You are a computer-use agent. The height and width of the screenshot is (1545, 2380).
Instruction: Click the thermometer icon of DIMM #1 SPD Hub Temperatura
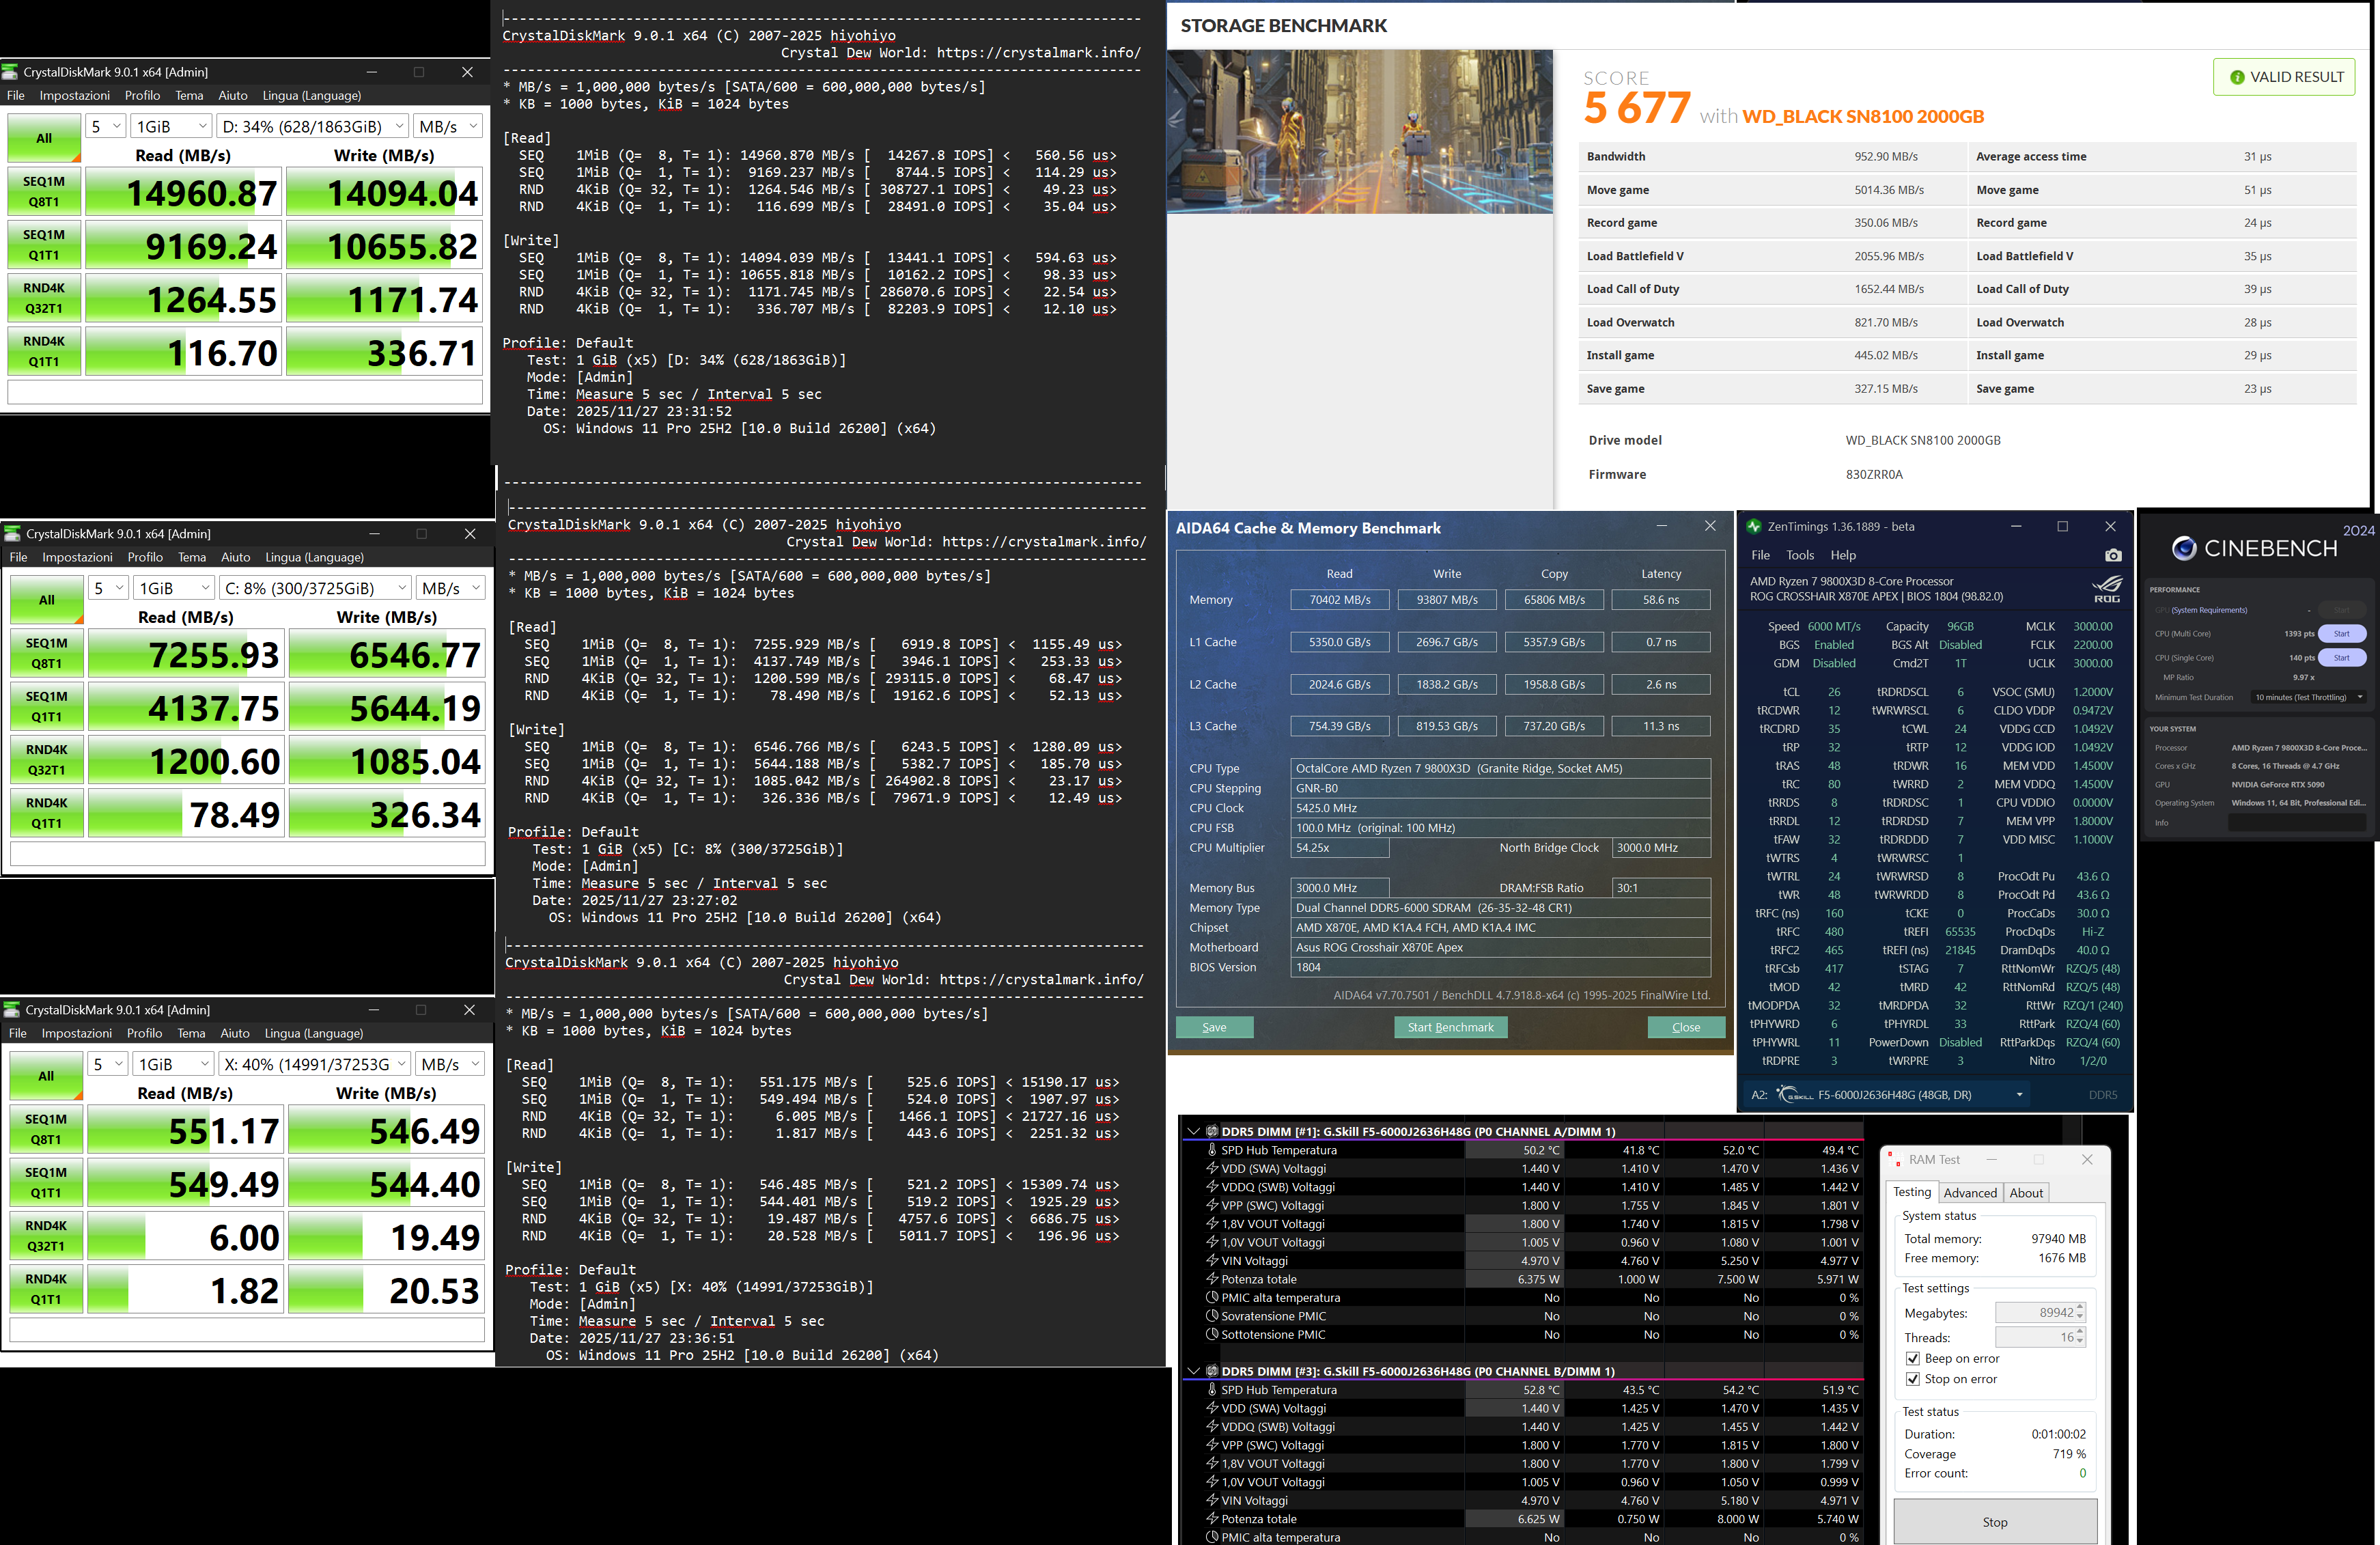point(1212,1150)
